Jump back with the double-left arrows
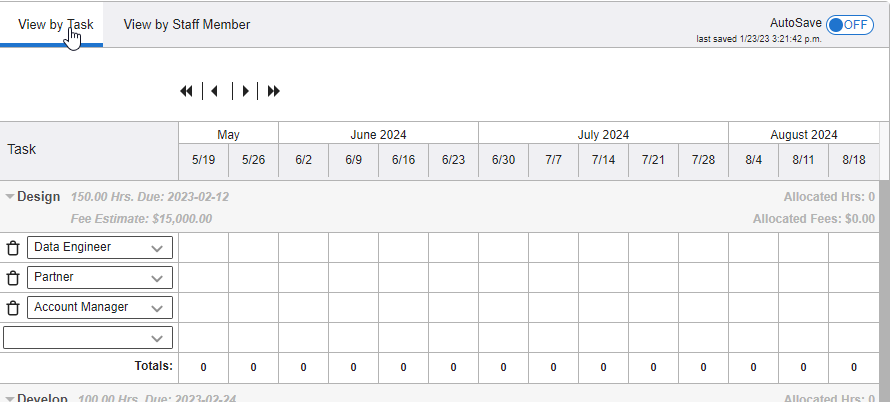Viewport: 890px width, 402px height. coord(186,91)
